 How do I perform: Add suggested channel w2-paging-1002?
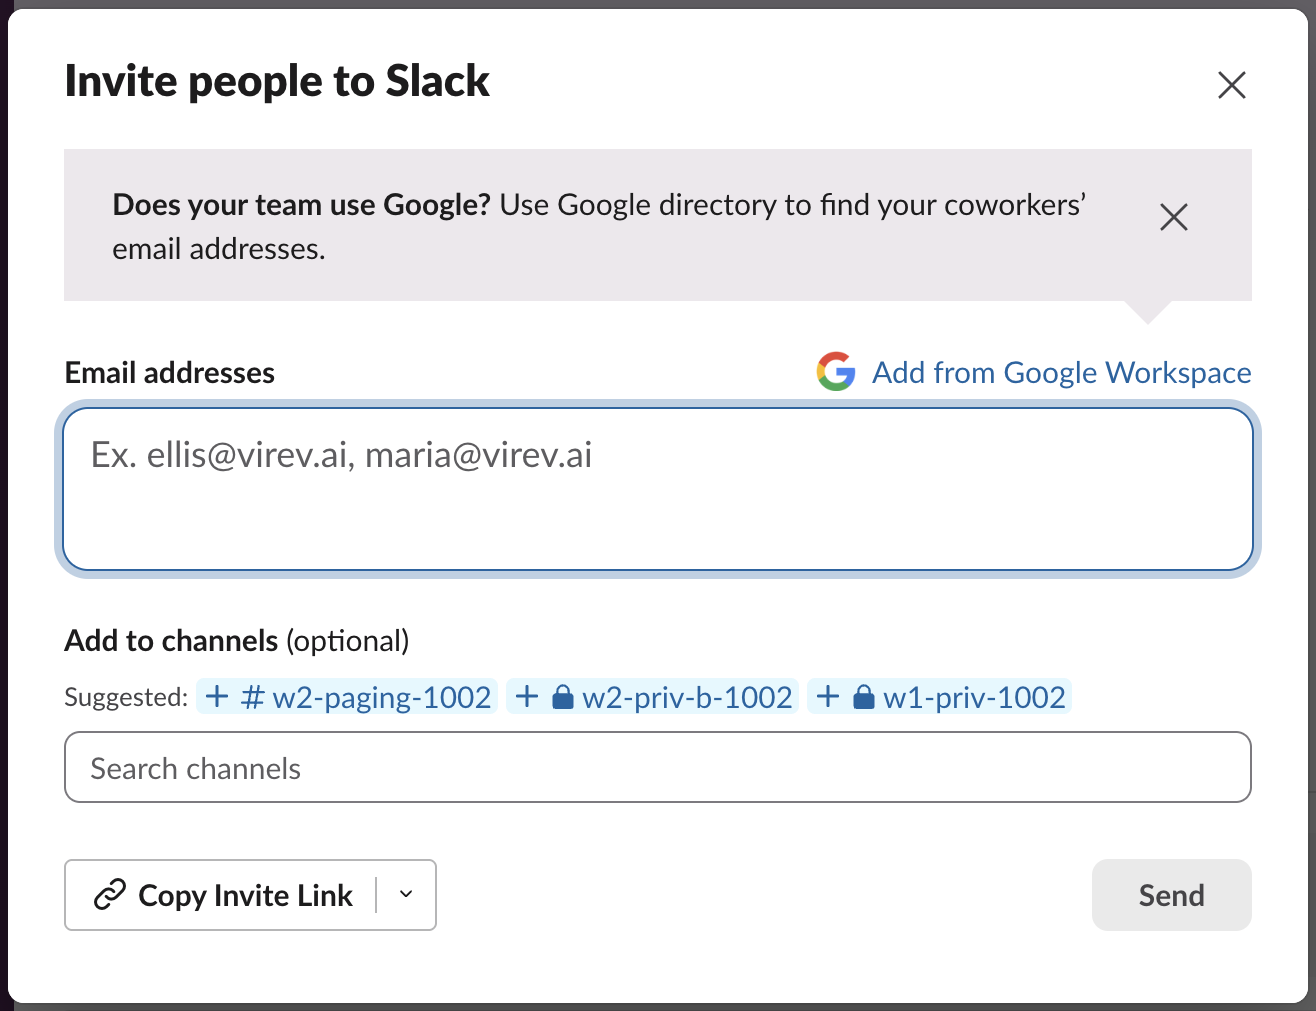point(347,697)
